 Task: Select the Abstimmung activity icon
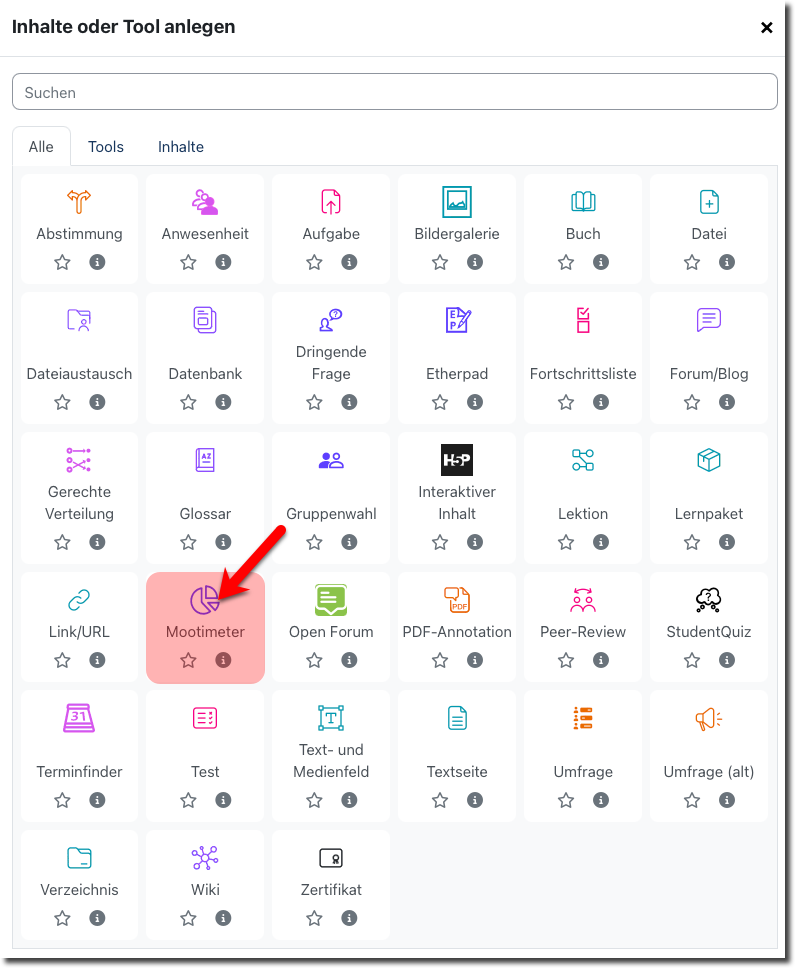pos(79,202)
